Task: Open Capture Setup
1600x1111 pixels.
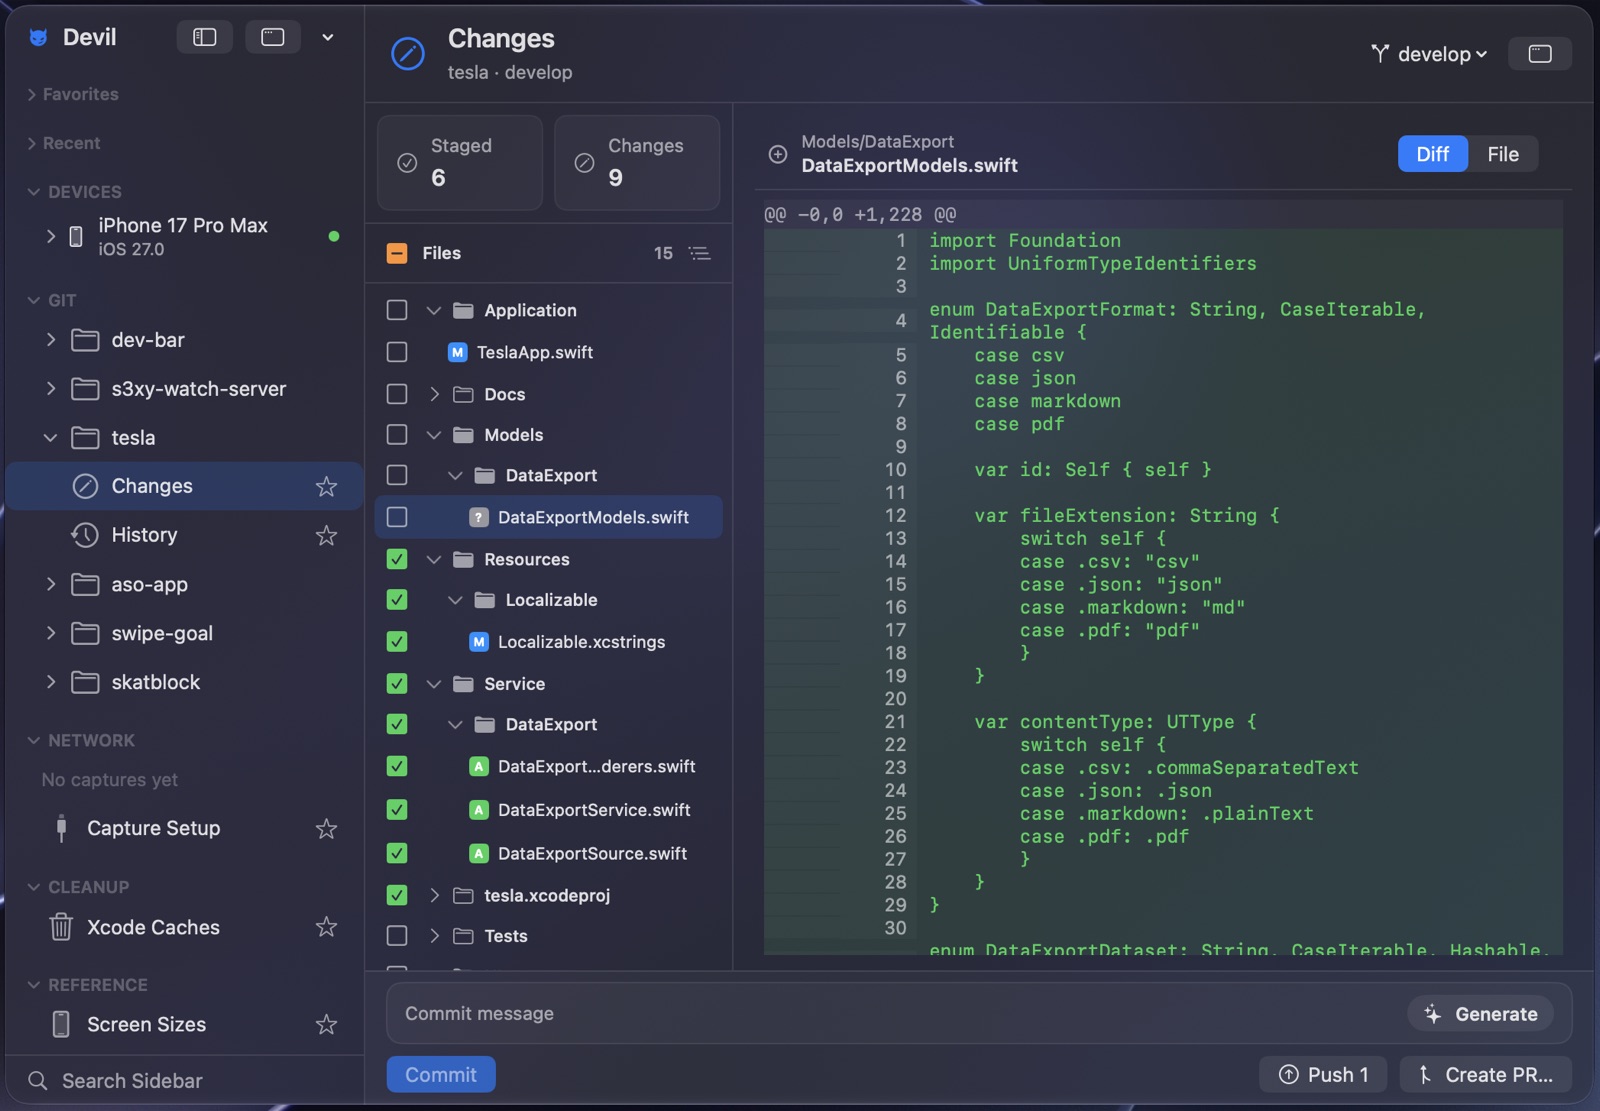Action: click(153, 828)
